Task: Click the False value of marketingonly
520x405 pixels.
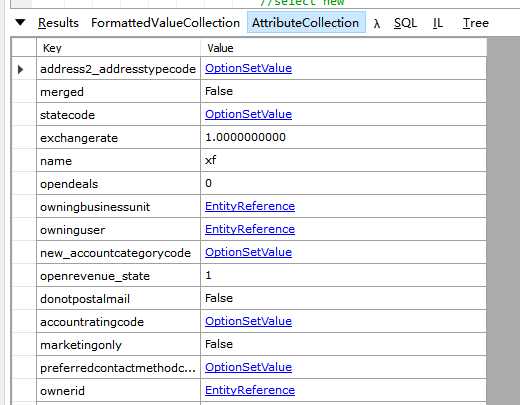Action: 219,344
